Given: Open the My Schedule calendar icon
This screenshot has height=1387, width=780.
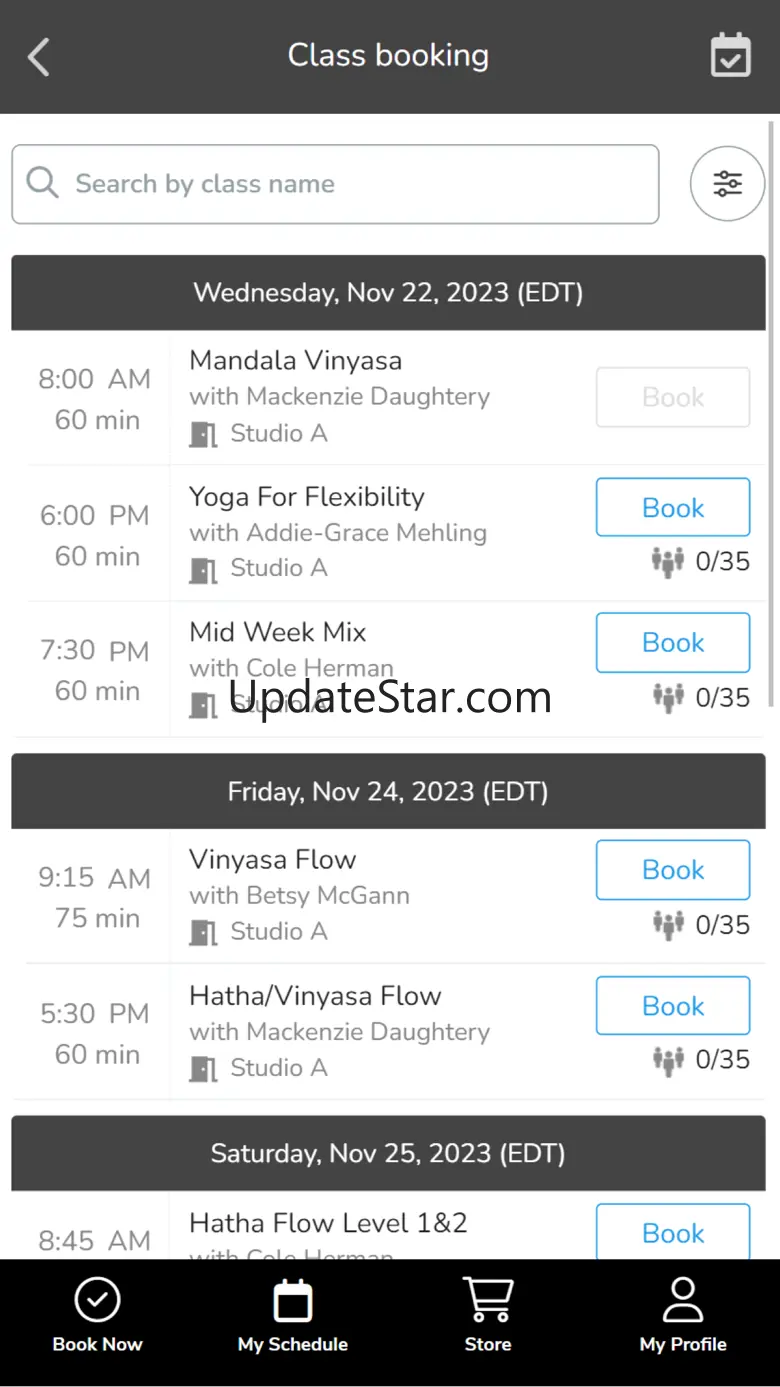Looking at the screenshot, I should (292, 1301).
